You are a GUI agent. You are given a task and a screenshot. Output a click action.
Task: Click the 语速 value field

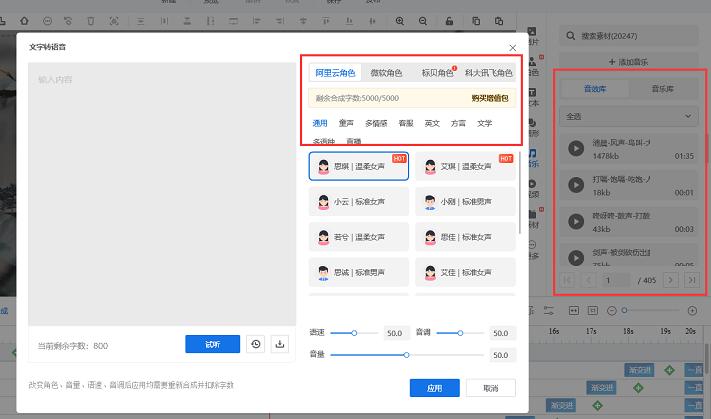click(395, 333)
